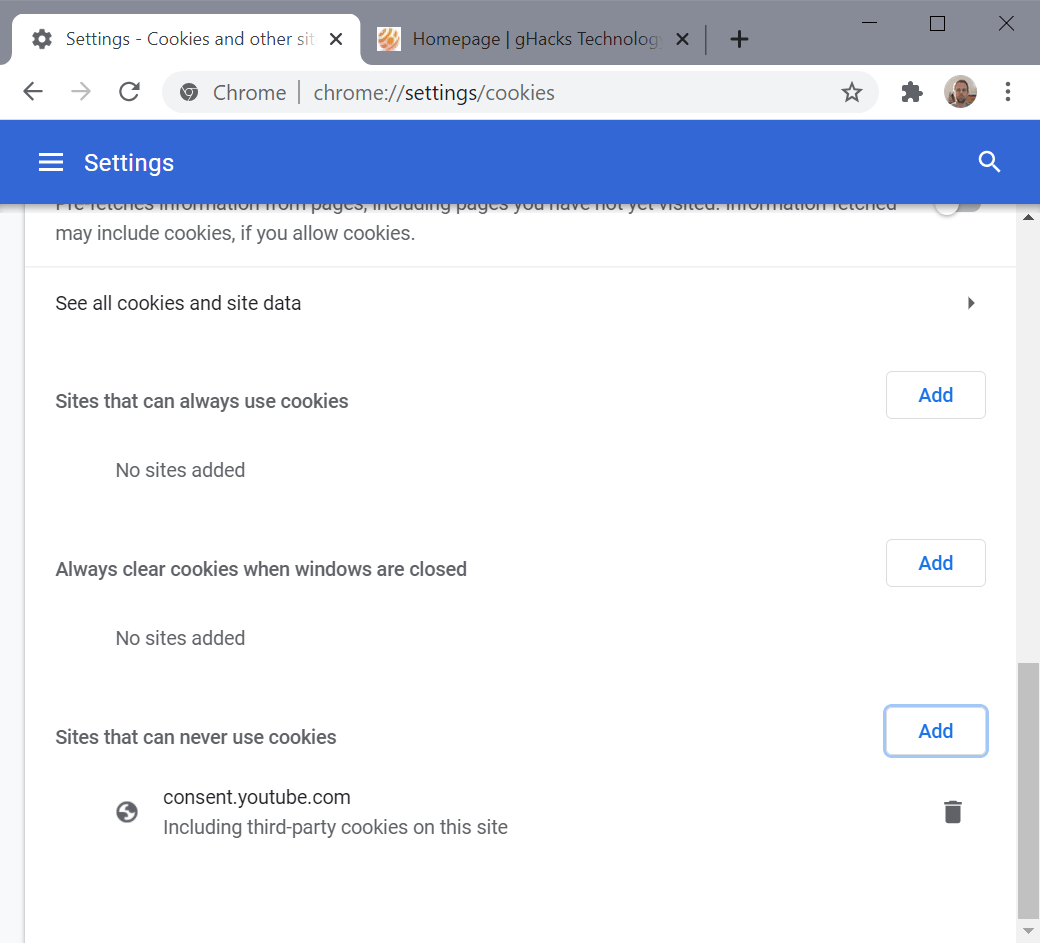Click the vertical scrollbar thumb
Screen dimensions: 1040x943
(x=1029, y=790)
